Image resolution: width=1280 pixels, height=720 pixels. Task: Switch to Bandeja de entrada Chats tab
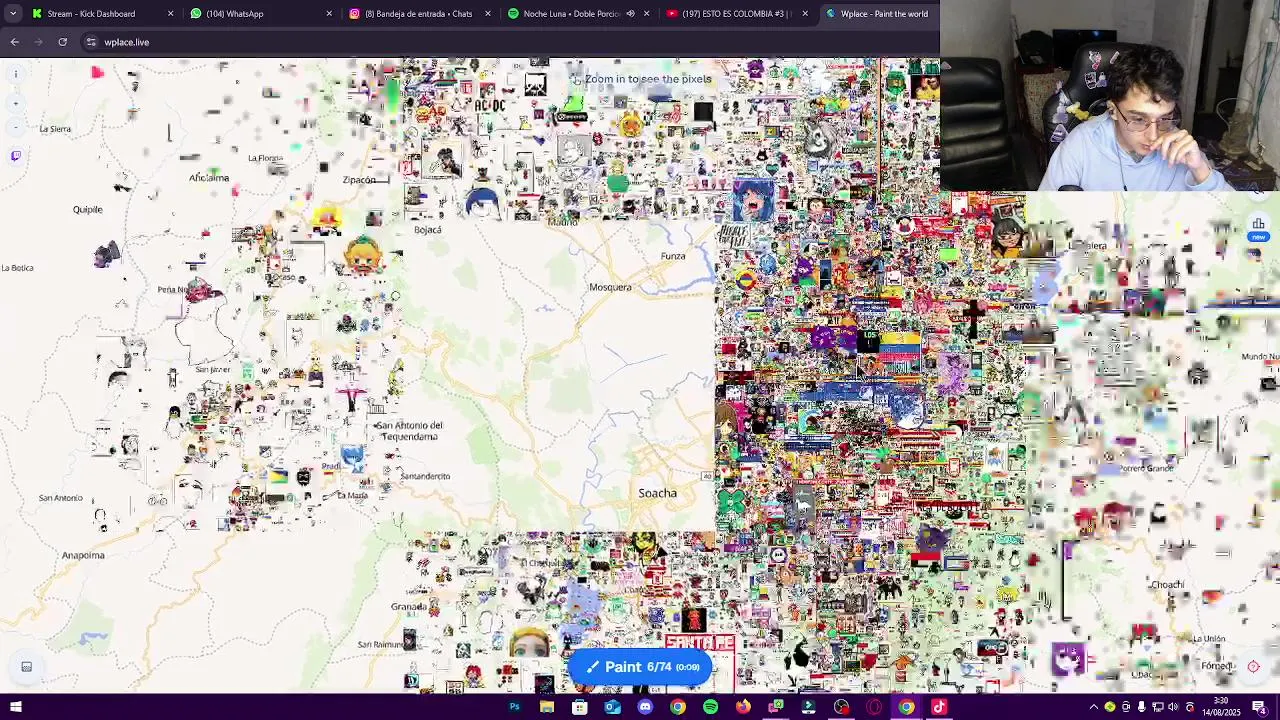click(420, 14)
